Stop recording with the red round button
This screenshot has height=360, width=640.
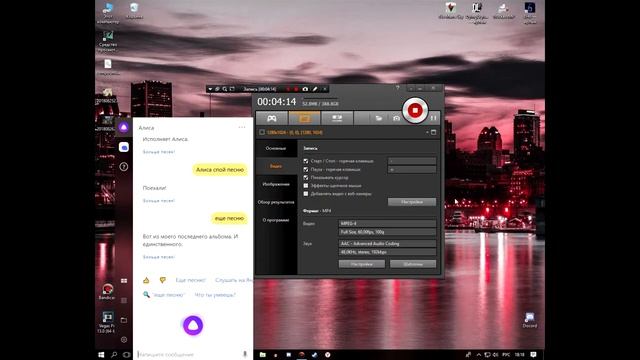coord(415,110)
